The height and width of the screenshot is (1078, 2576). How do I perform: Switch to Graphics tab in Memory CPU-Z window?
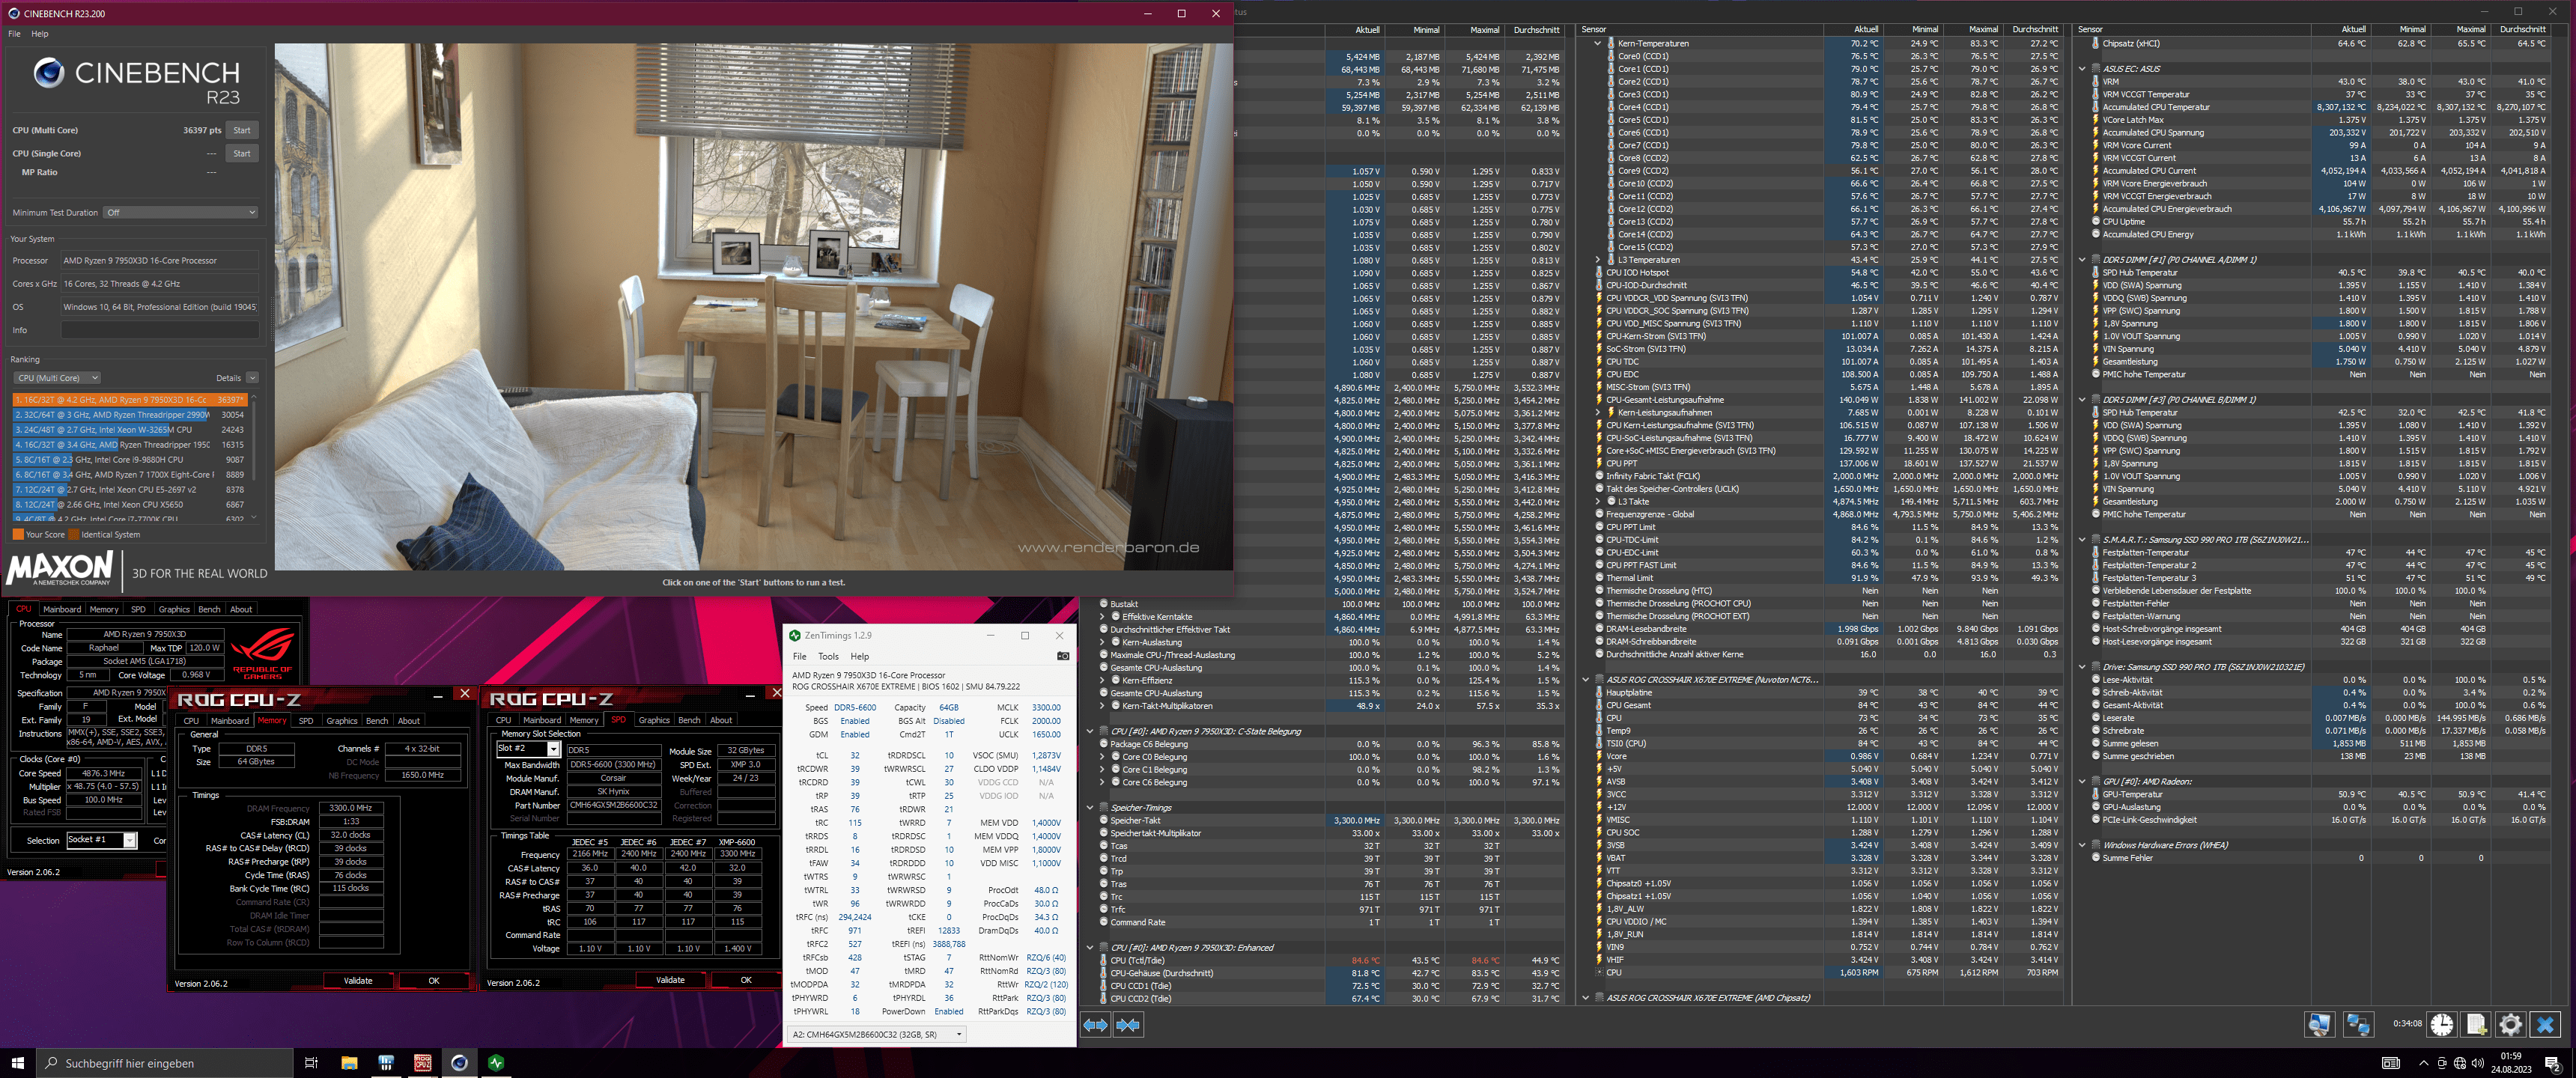(341, 720)
